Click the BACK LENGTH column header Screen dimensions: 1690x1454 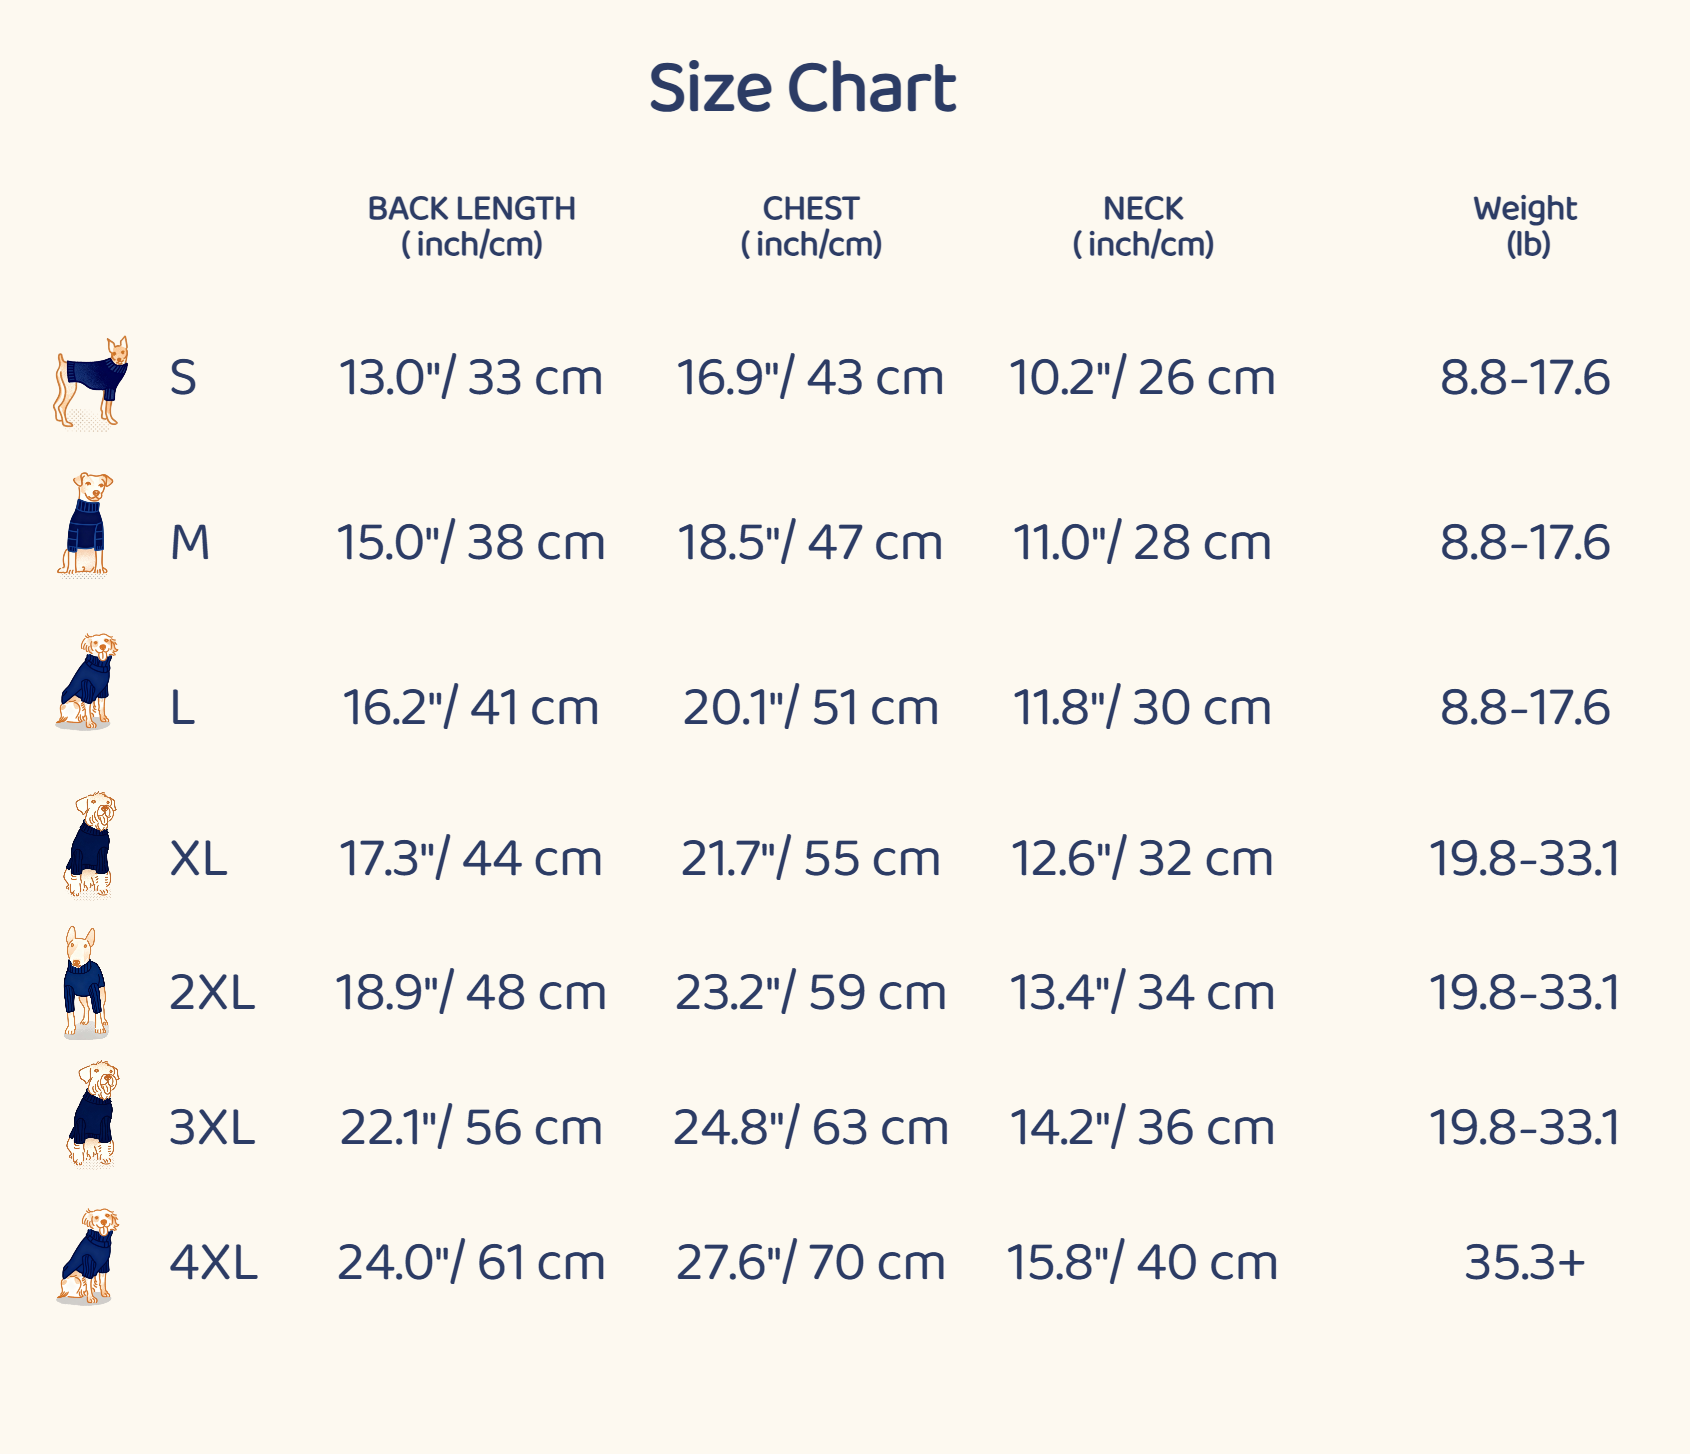471,226
